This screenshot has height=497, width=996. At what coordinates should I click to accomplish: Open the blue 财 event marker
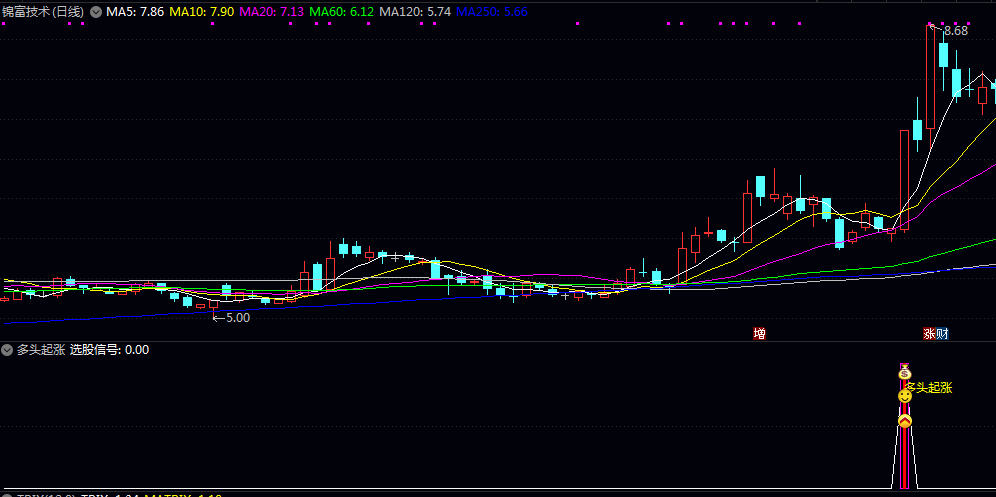942,334
